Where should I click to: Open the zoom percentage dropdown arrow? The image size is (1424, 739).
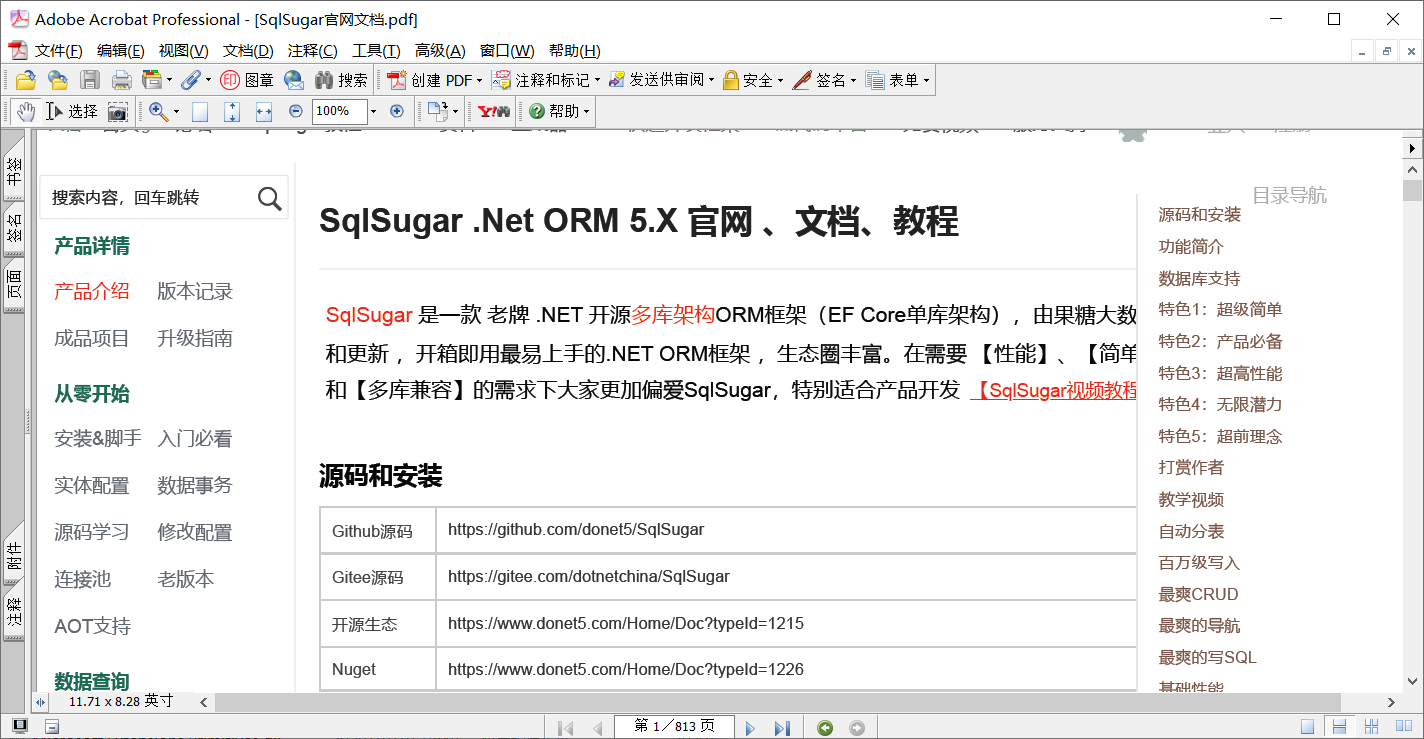coord(374,111)
